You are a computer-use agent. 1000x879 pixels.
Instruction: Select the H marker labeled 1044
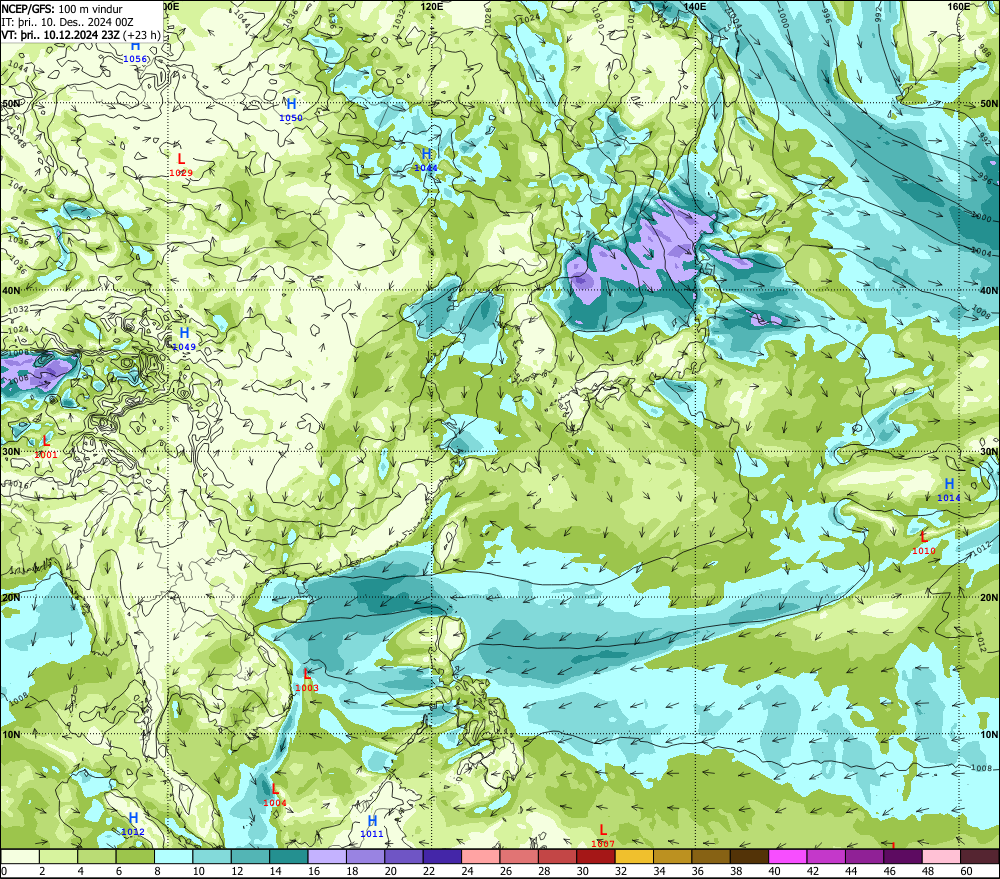click(426, 154)
